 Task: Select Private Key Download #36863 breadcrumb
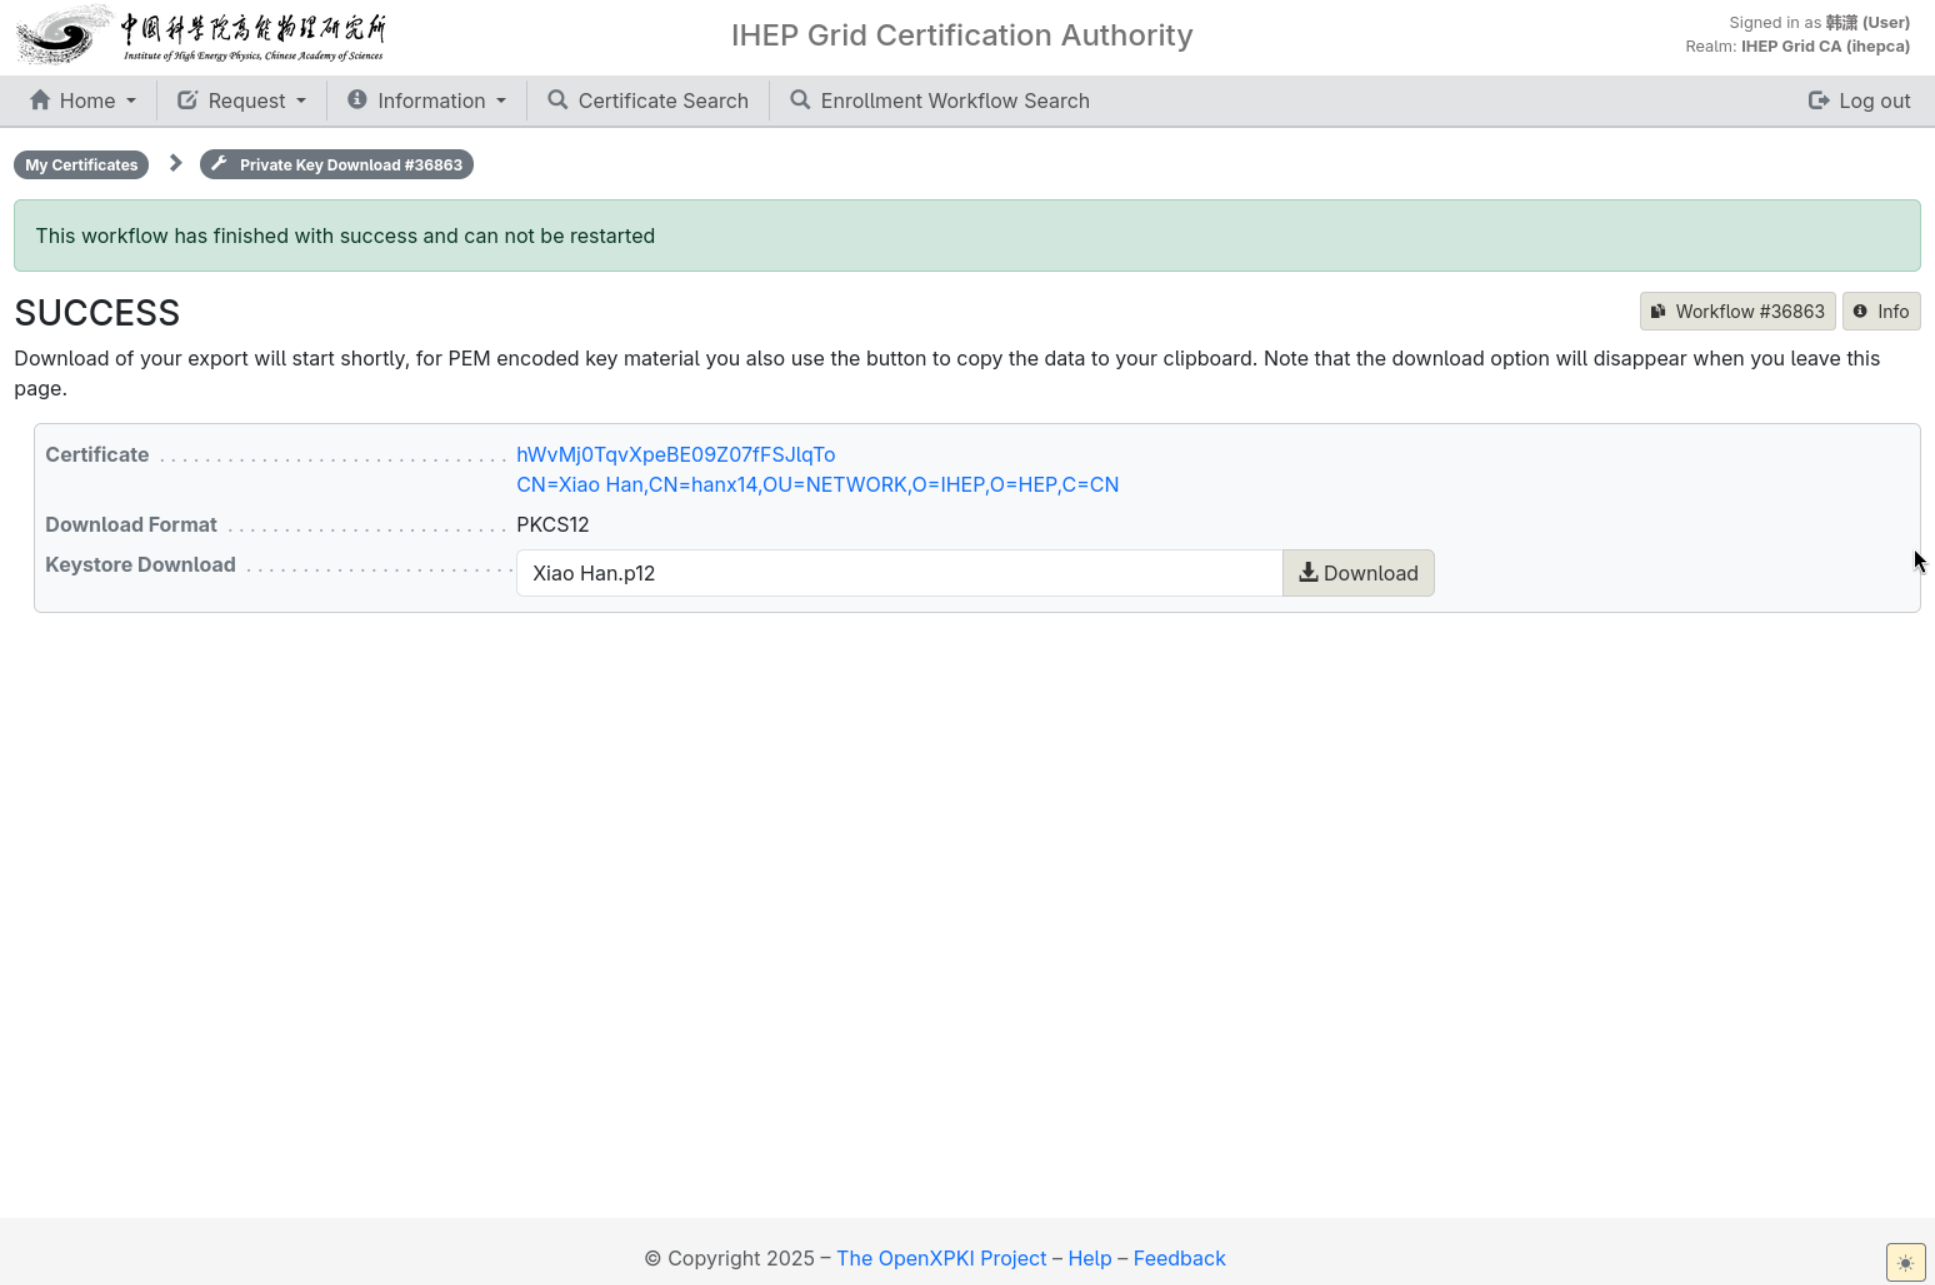337,165
